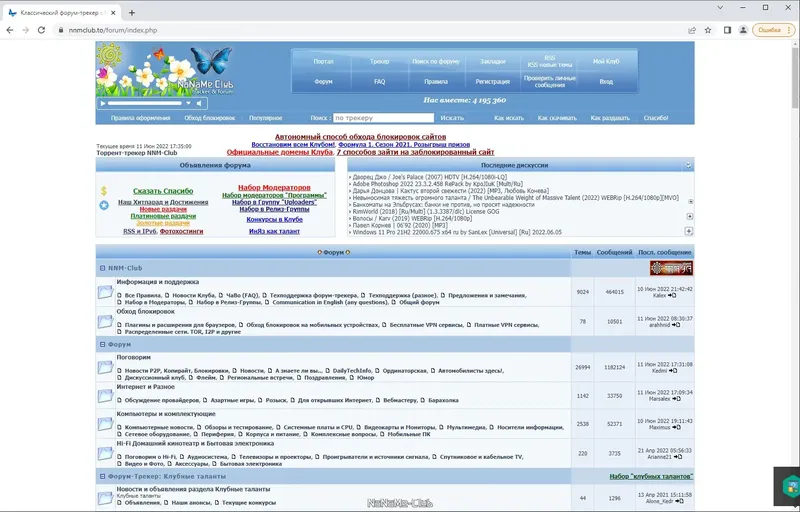Open Правила оформления link
800x512 pixels.
pyautogui.click(x=140, y=118)
